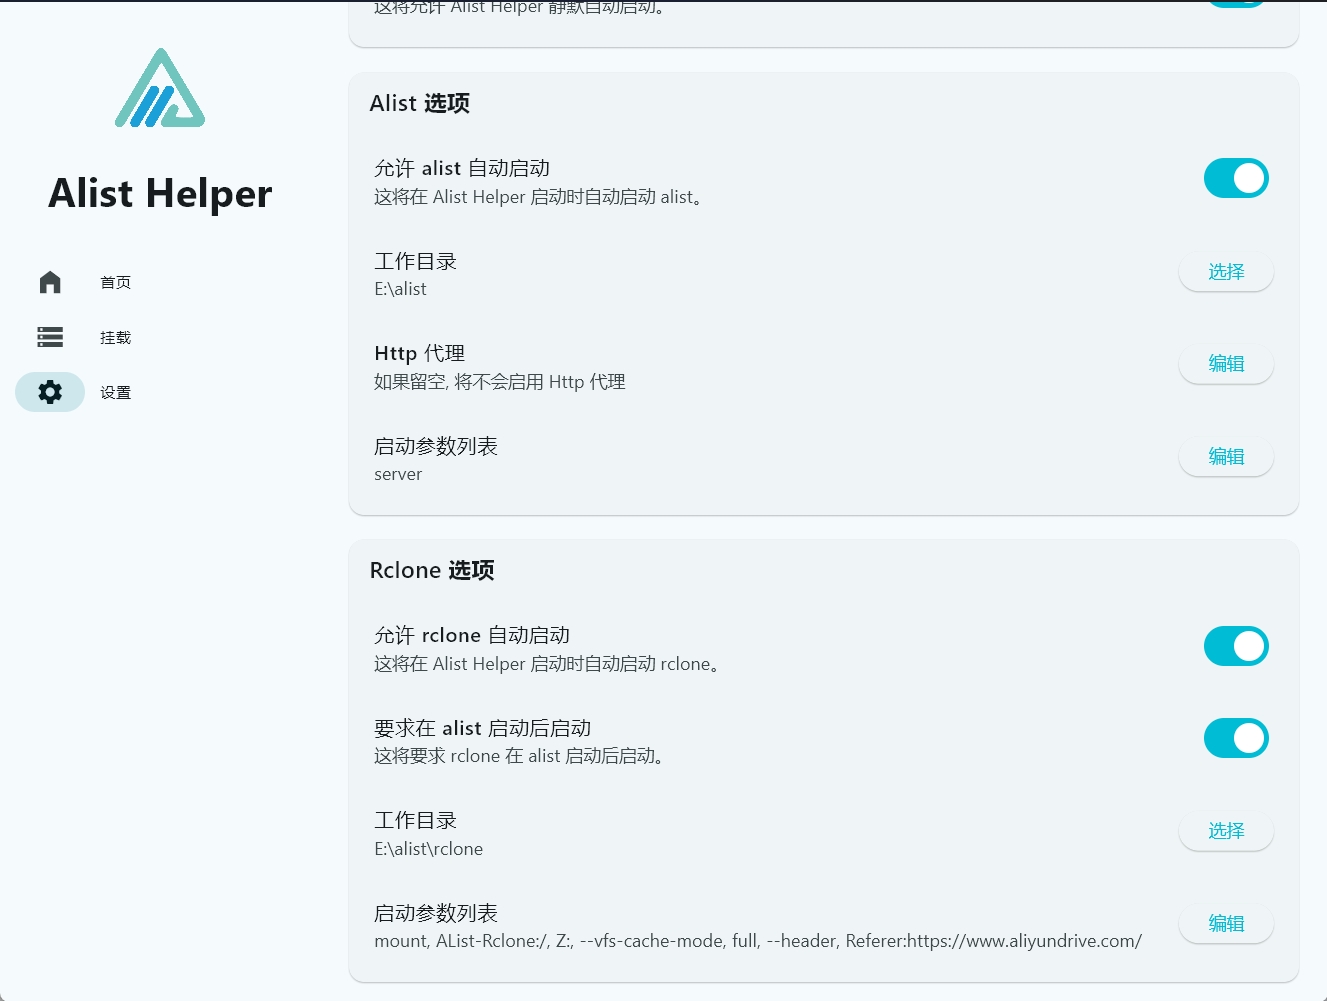Click the settings gear icon in sidebar
This screenshot has height=1001, width=1327.
pyautogui.click(x=50, y=392)
